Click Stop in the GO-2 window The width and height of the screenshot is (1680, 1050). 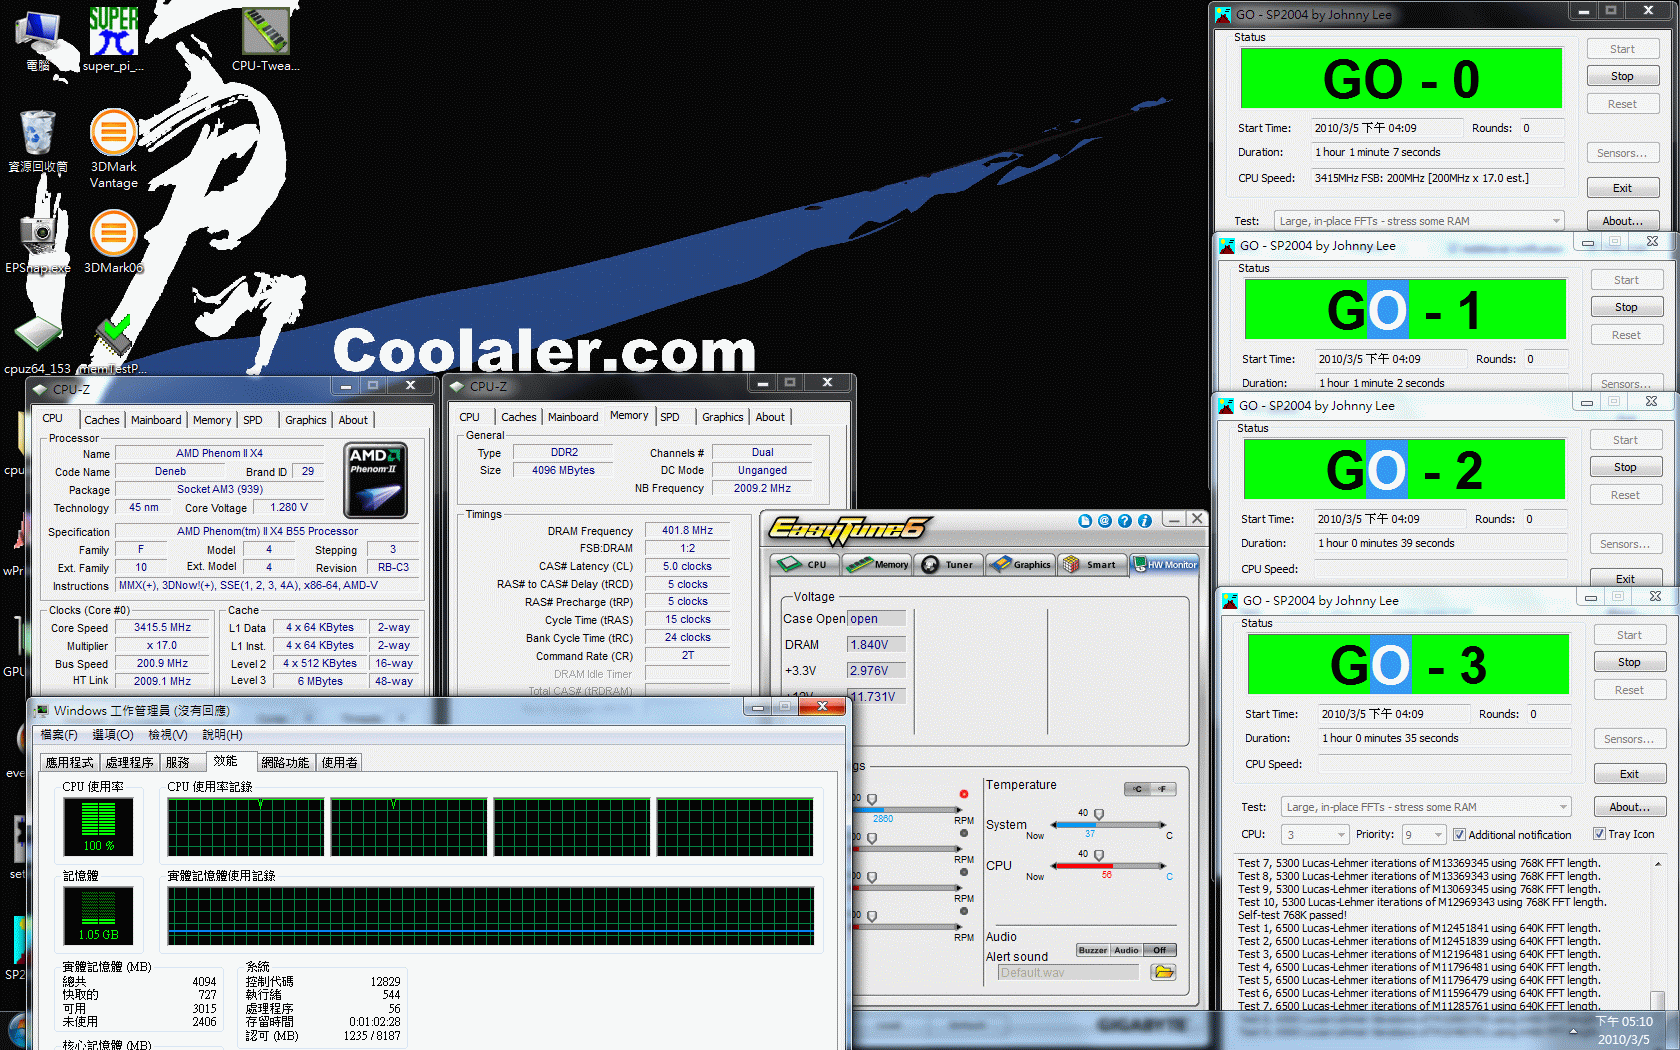pyautogui.click(x=1625, y=467)
